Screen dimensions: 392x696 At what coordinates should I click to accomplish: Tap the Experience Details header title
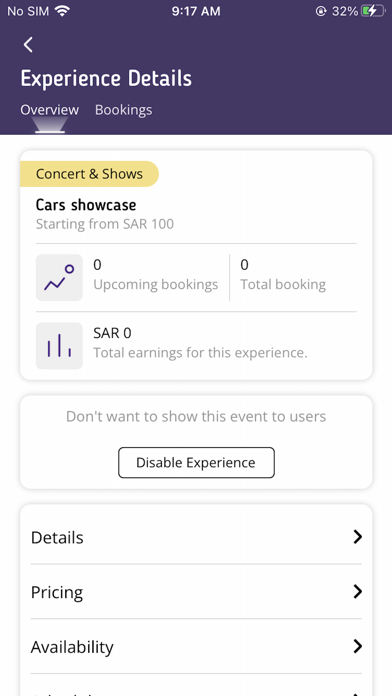[106, 78]
